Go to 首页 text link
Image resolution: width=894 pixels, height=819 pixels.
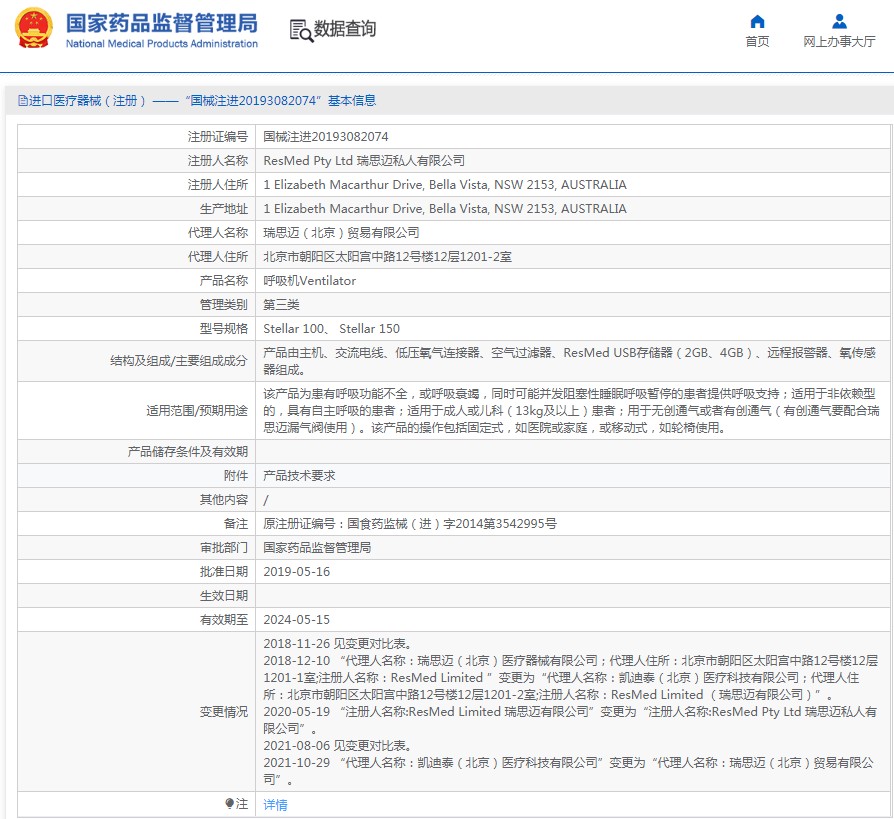(757, 42)
